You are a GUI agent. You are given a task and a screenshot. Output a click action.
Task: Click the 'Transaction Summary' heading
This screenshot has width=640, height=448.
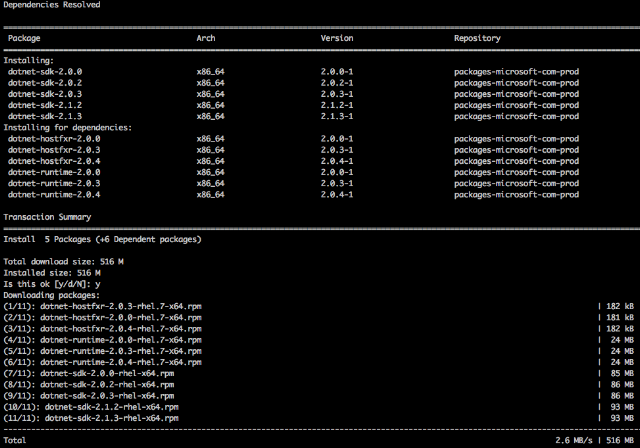pos(47,217)
